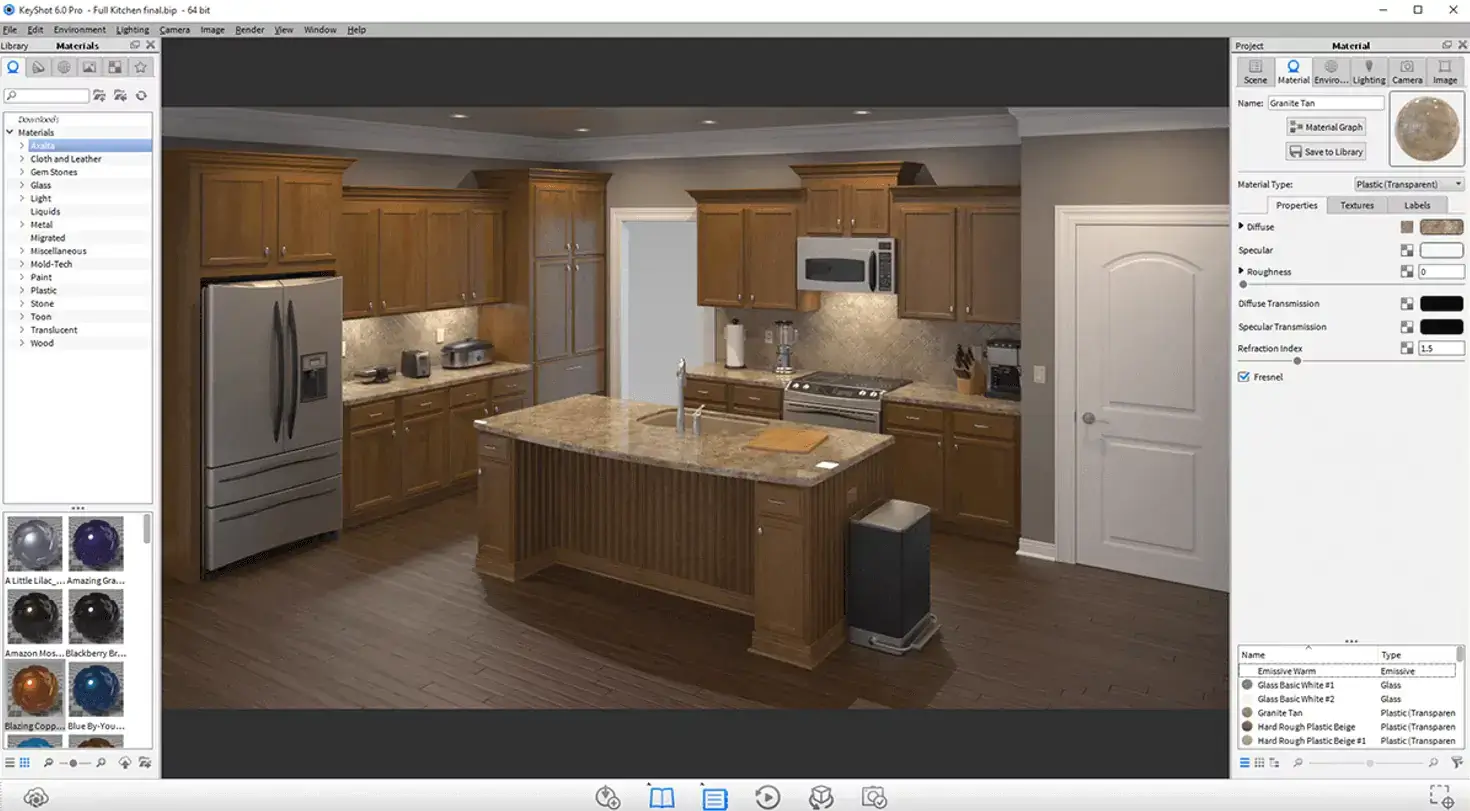
Task: Toggle the Library book icon in bottom toolbar
Action: (662, 797)
